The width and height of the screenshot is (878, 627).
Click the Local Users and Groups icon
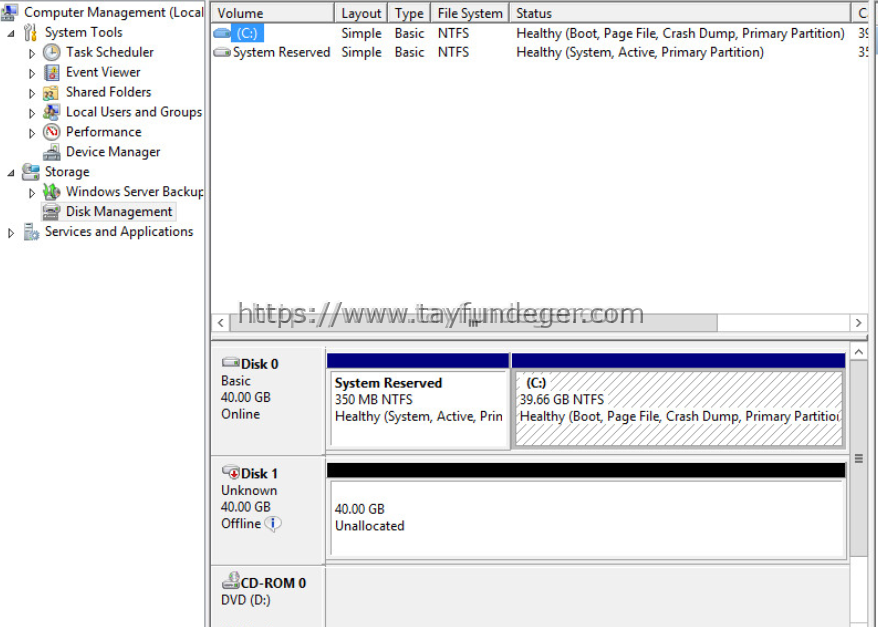click(x=52, y=112)
